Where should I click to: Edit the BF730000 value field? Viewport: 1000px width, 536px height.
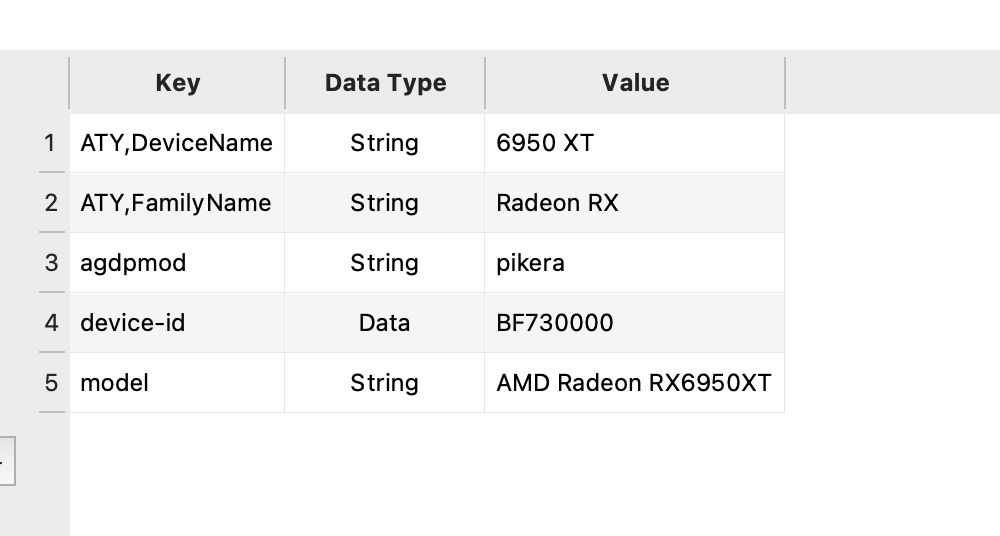click(x=635, y=323)
